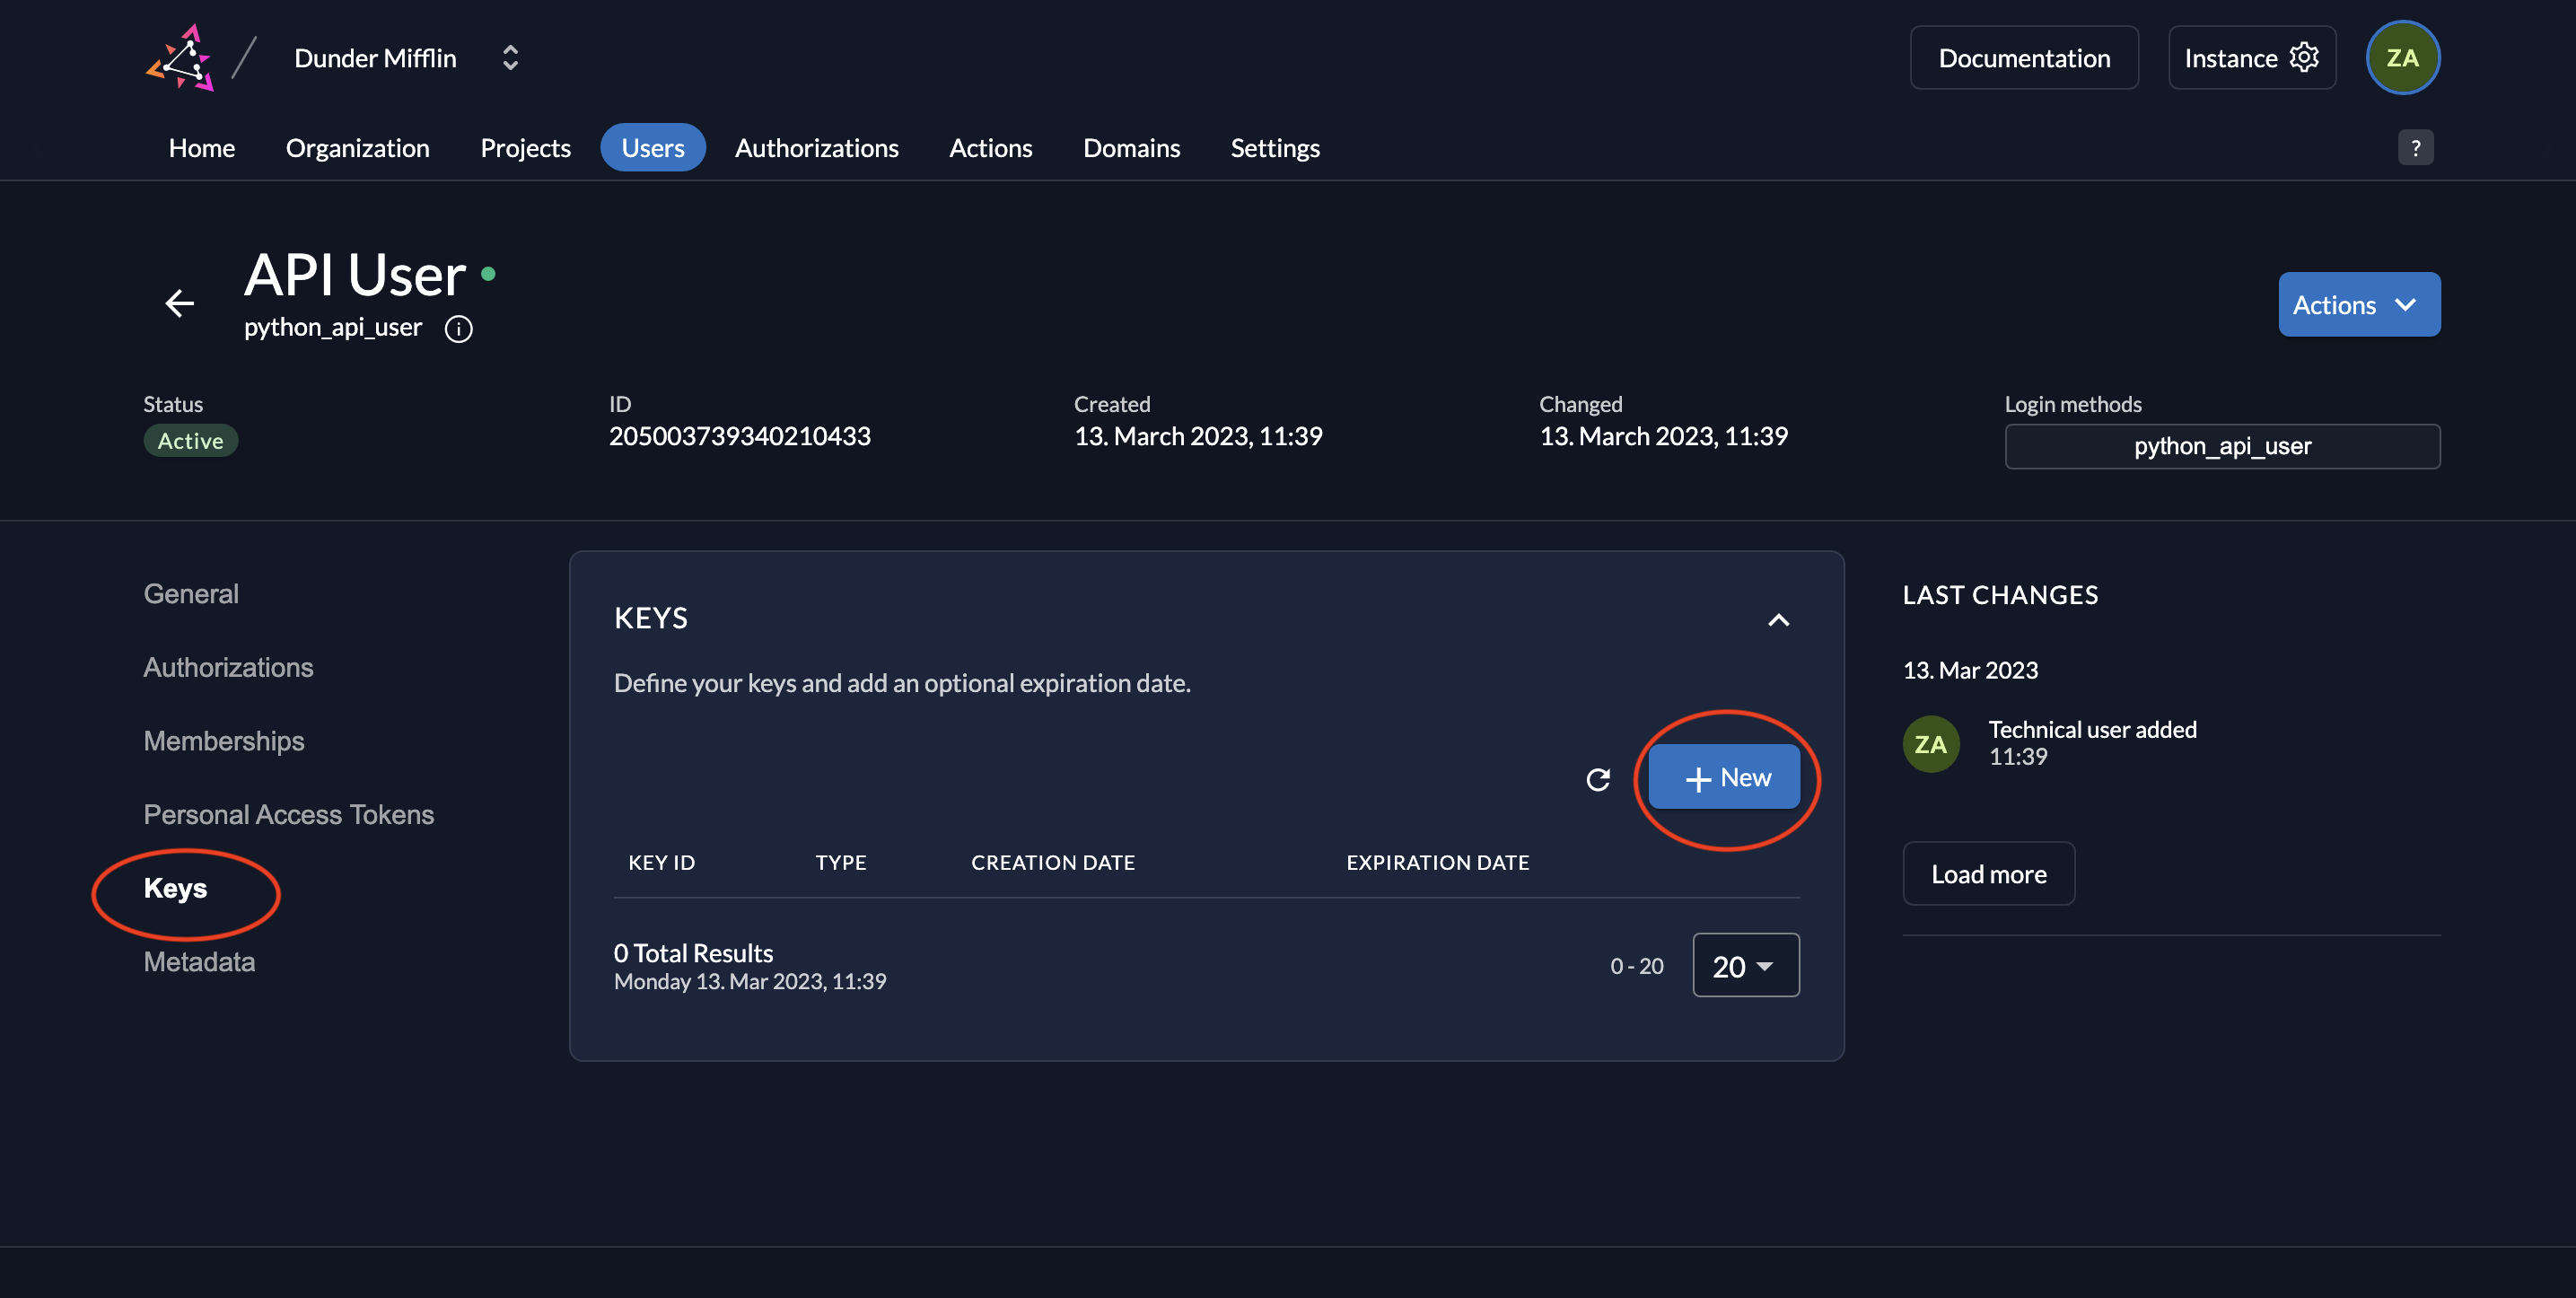The height and width of the screenshot is (1298, 2576).
Task: Open the help question mark icon
Action: coord(2415,148)
